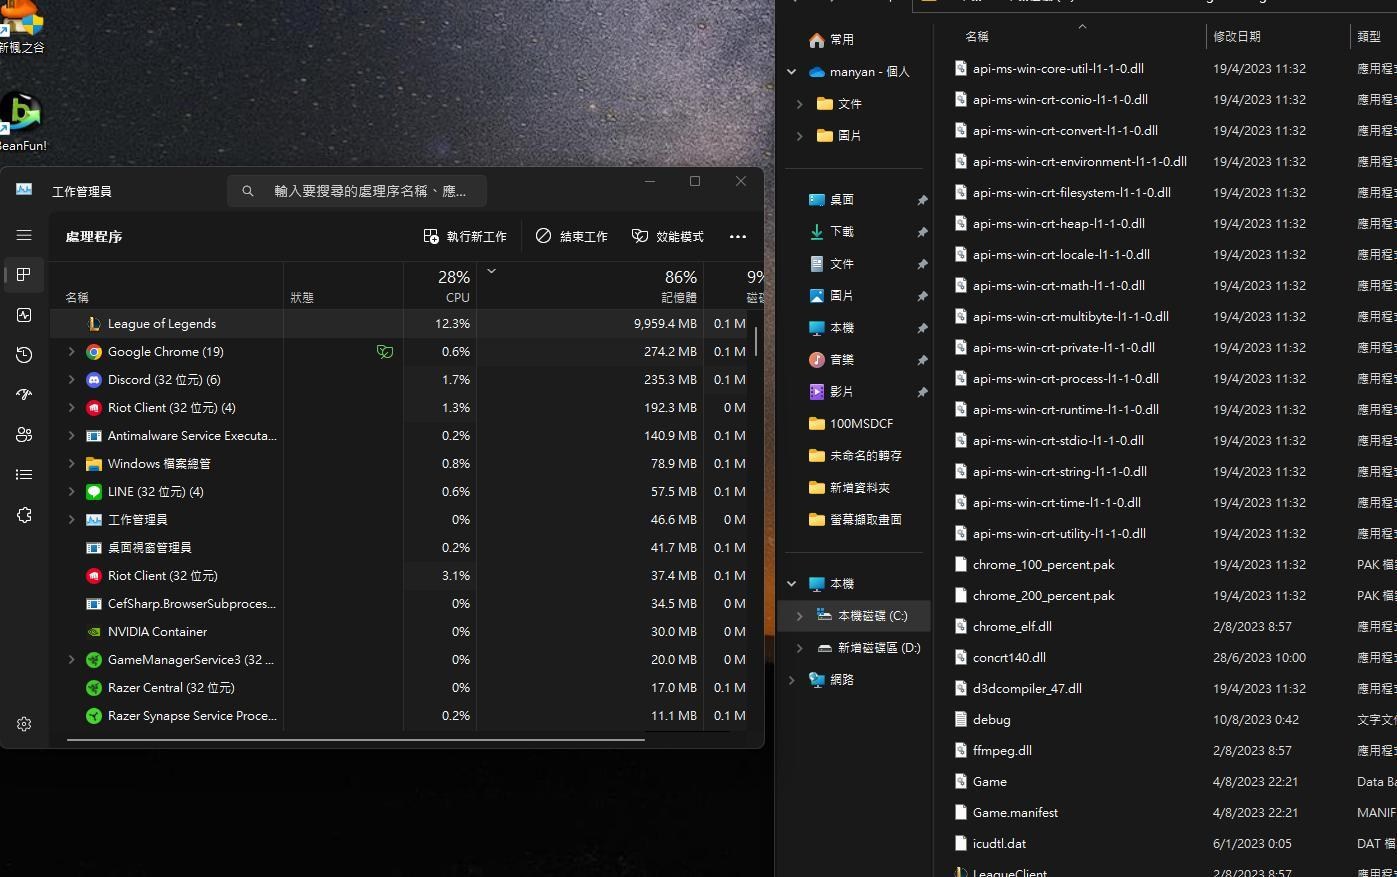Click the horizontal scrollbar in Task Manager
The image size is (1397, 877).
(355, 740)
